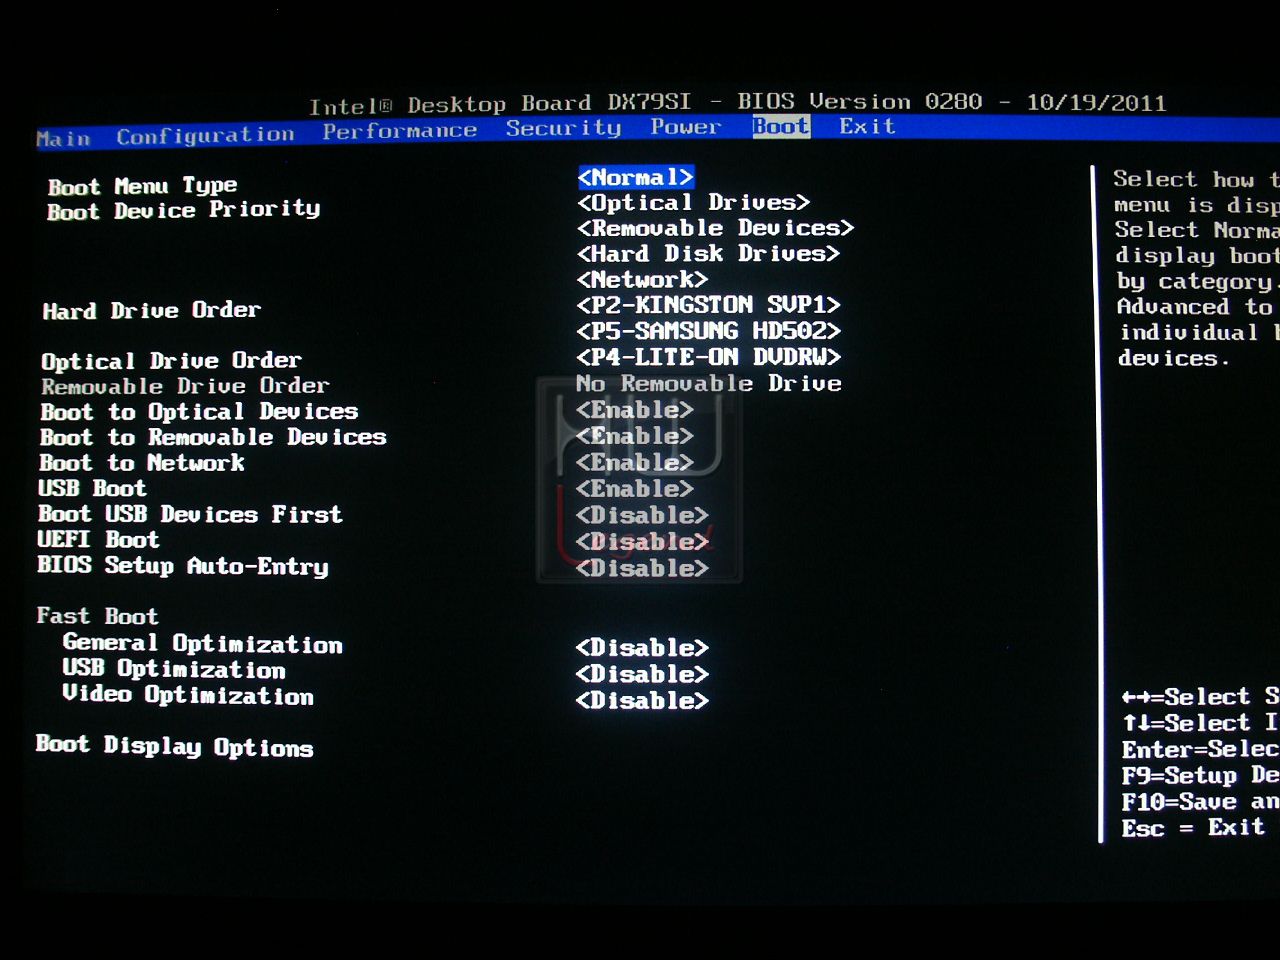Click the No Removable Drive text
Image resolution: width=1280 pixels, height=960 pixels.
(708, 384)
